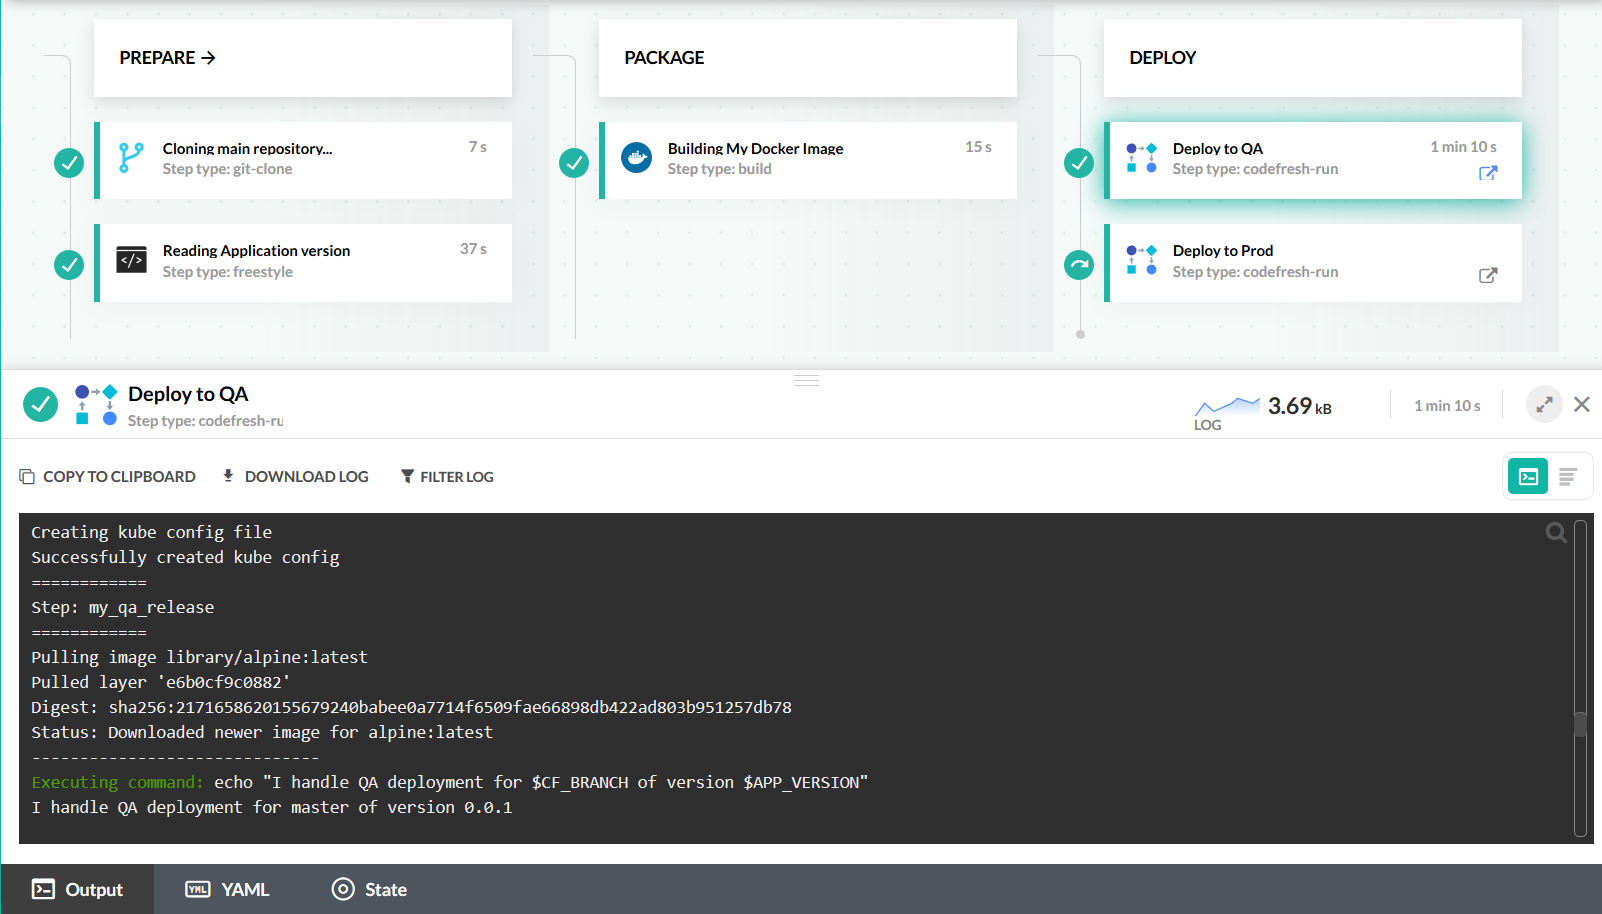Screen dimensions: 1602x914
Task: Download the log file
Action: pos(295,477)
